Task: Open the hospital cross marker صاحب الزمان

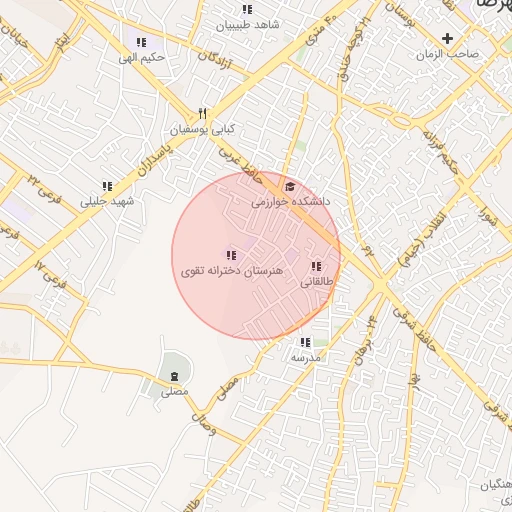Action: 447,39
